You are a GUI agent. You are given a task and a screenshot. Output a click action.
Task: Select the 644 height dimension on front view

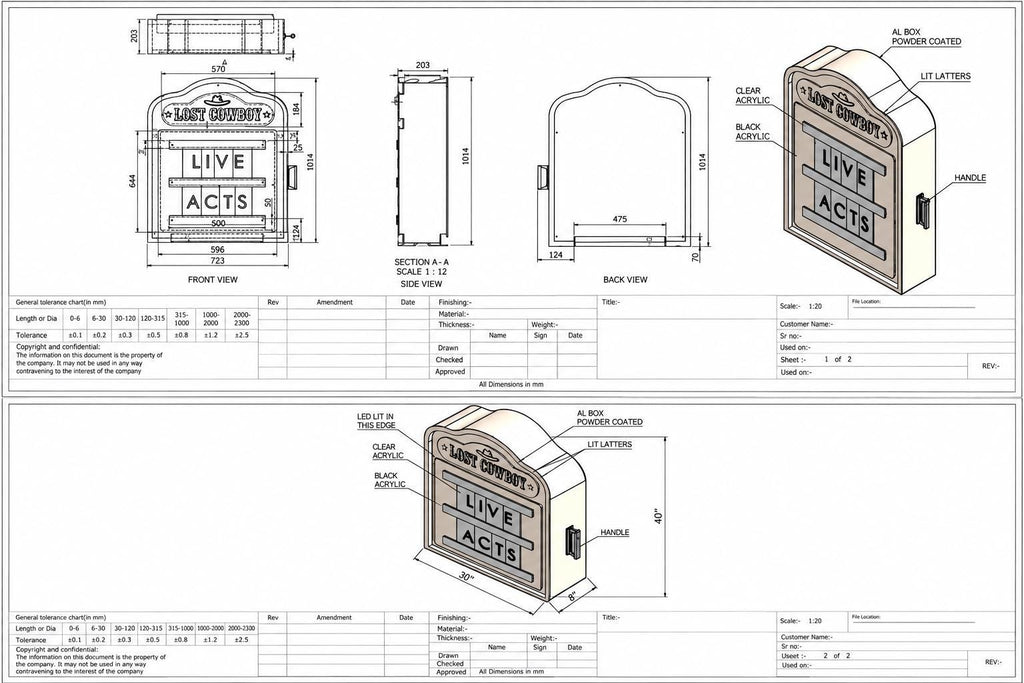[133, 181]
